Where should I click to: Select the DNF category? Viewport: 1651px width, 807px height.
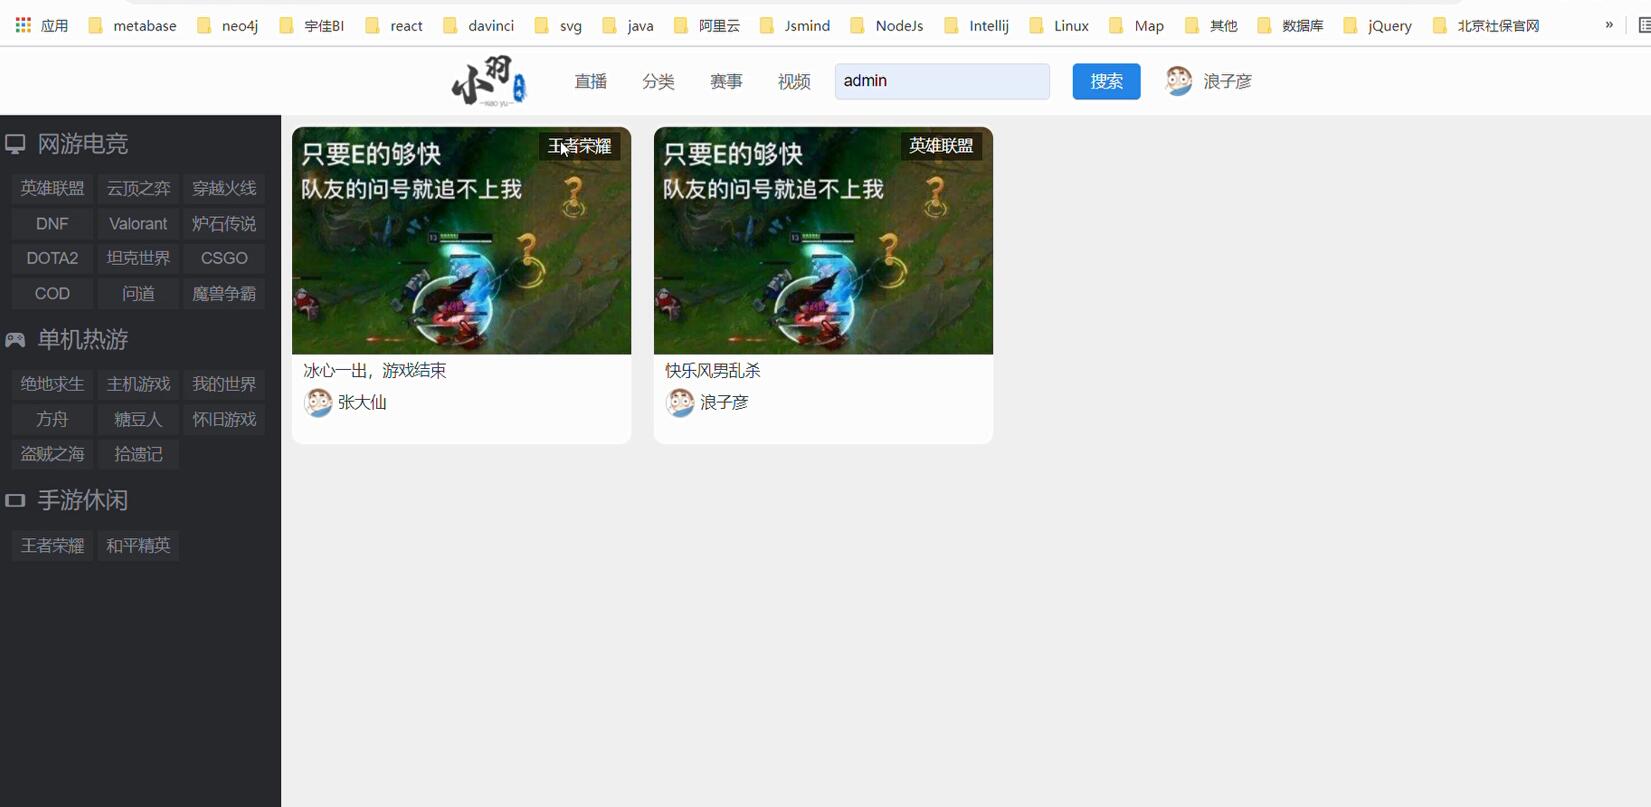53,223
